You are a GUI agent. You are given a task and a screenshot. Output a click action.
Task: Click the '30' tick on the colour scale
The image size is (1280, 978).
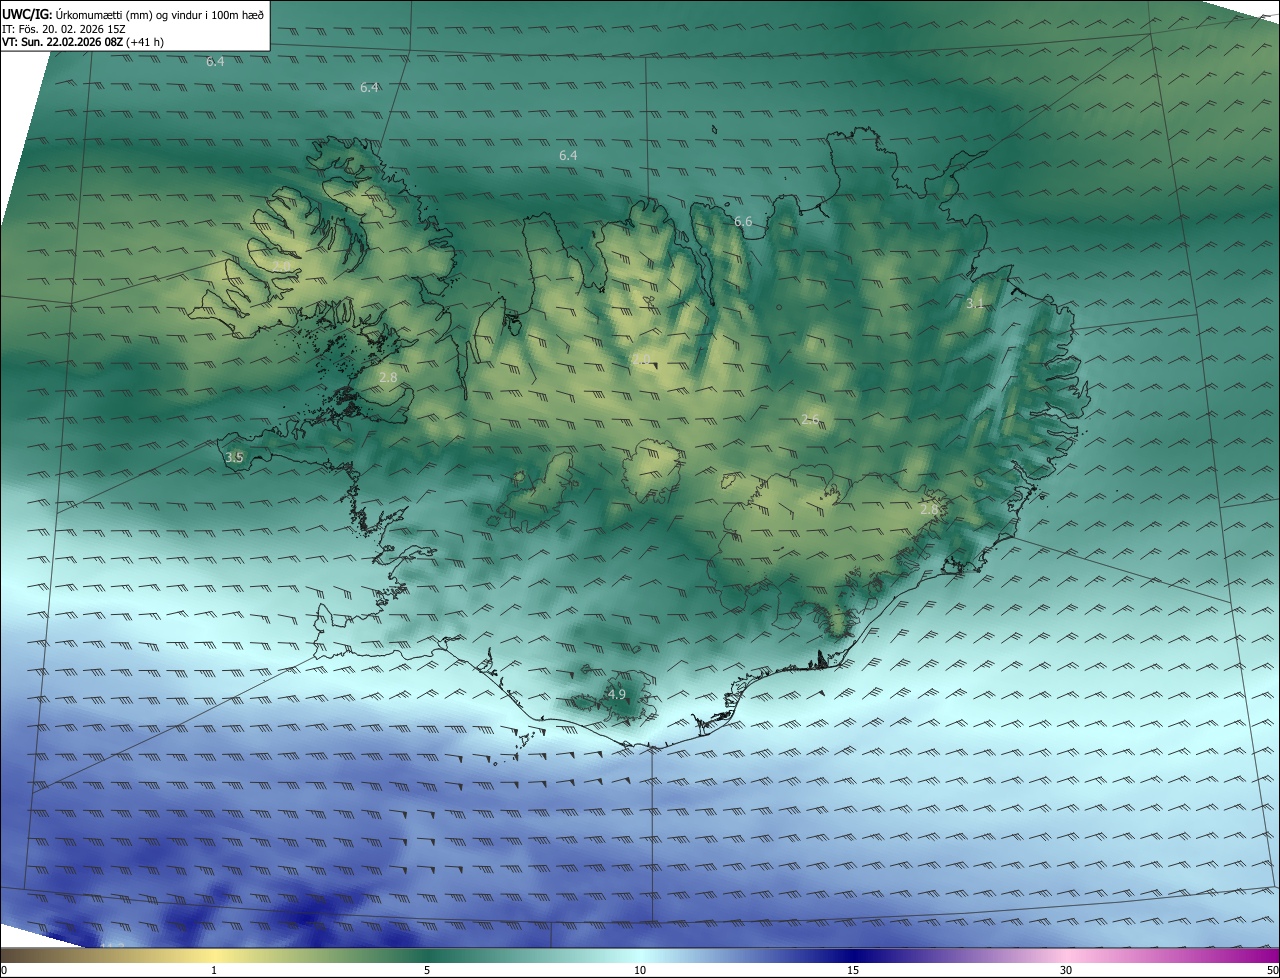(x=1066, y=970)
